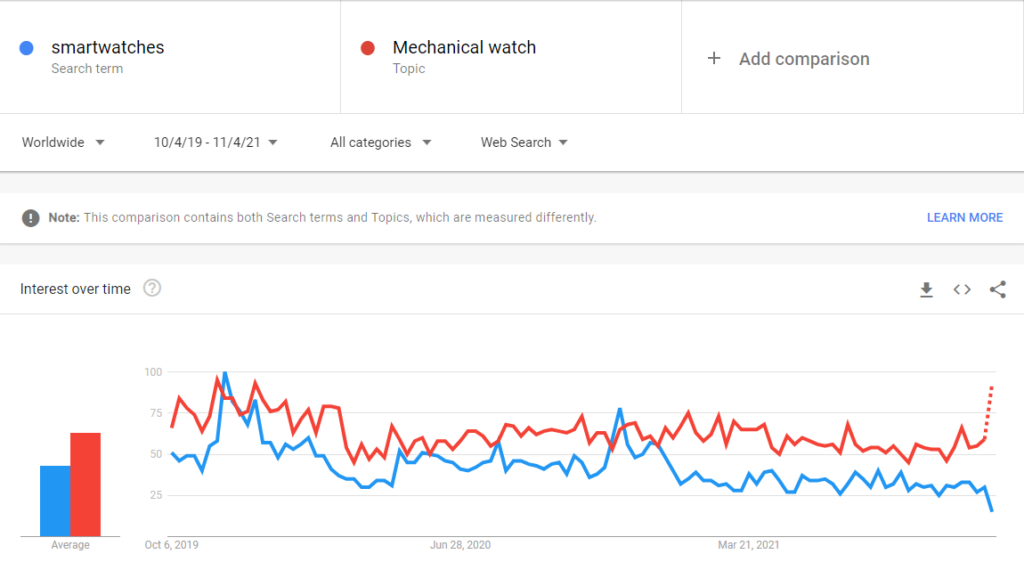Click the blue line peak at 100
The width and height of the screenshot is (1024, 562).
pos(225,373)
